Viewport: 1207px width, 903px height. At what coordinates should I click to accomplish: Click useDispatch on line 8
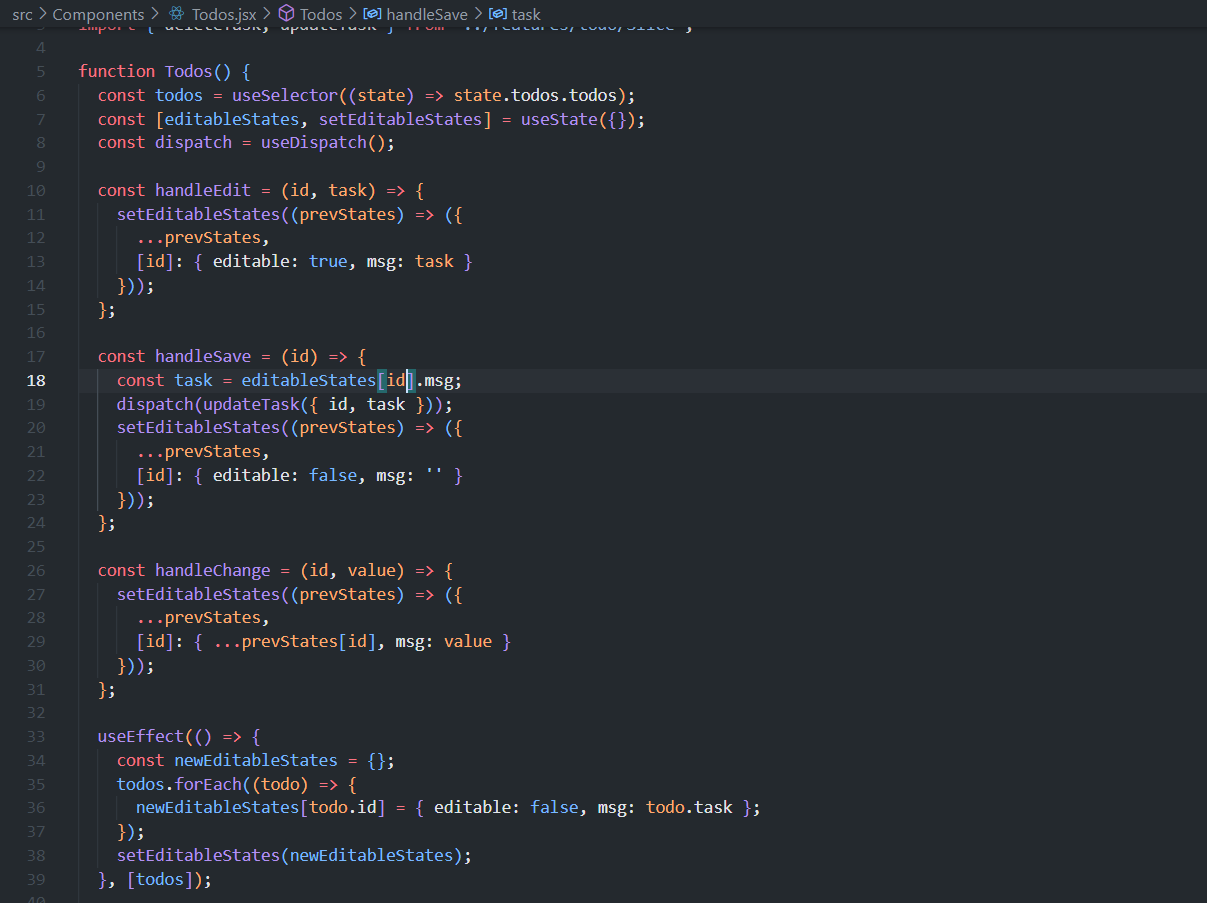(x=314, y=142)
